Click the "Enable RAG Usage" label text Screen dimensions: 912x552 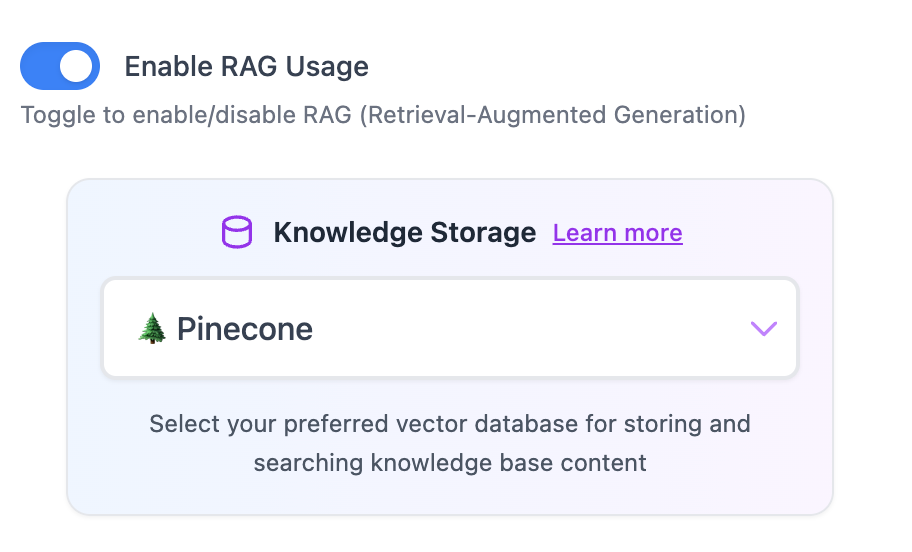pyautogui.click(x=246, y=67)
